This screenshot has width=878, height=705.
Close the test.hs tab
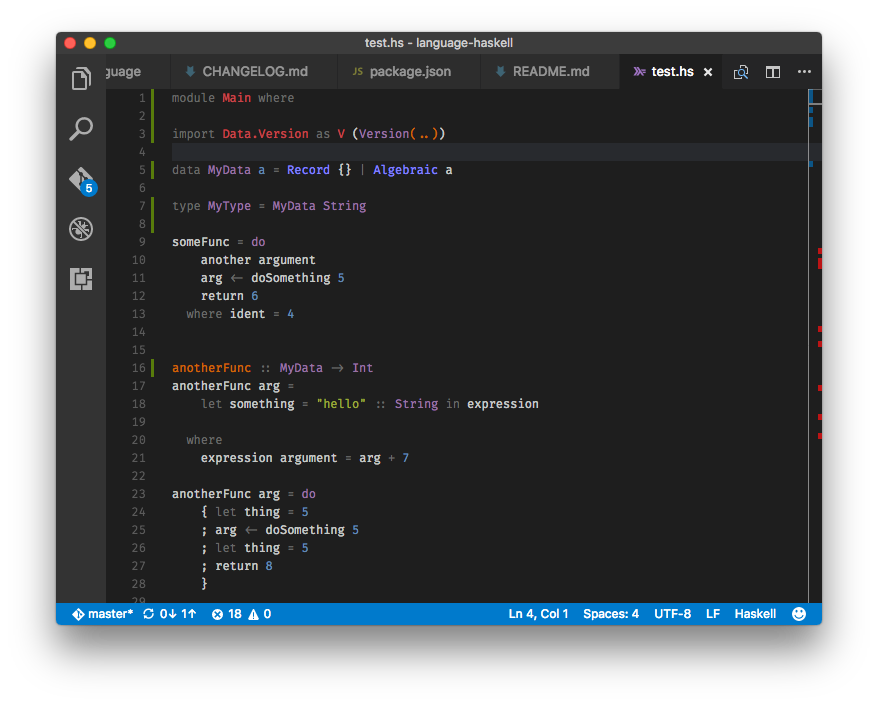[x=708, y=72]
